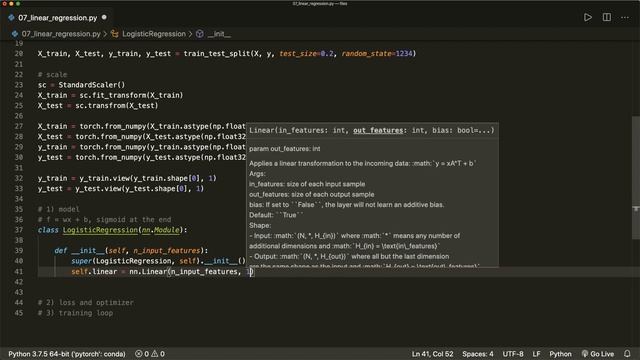Click 'param out_features: int' in the popup
This screenshot has height=360, width=640.
[x=284, y=149]
